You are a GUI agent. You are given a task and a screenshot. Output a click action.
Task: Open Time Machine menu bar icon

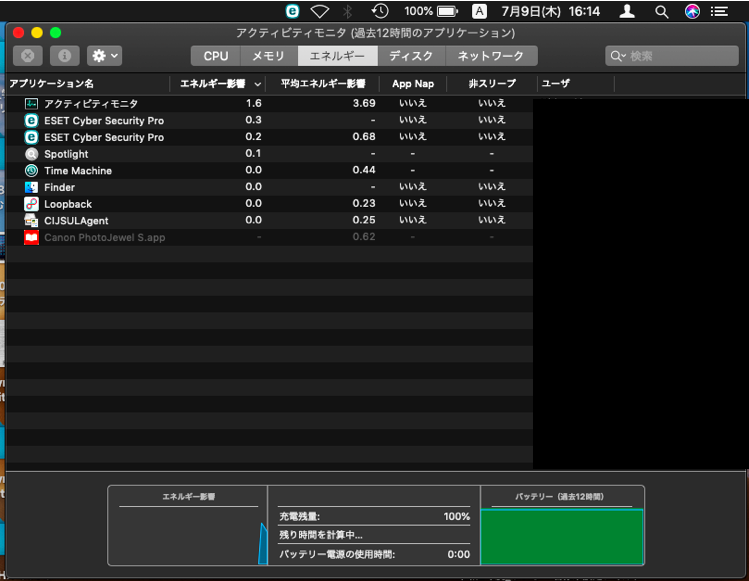pos(380,11)
